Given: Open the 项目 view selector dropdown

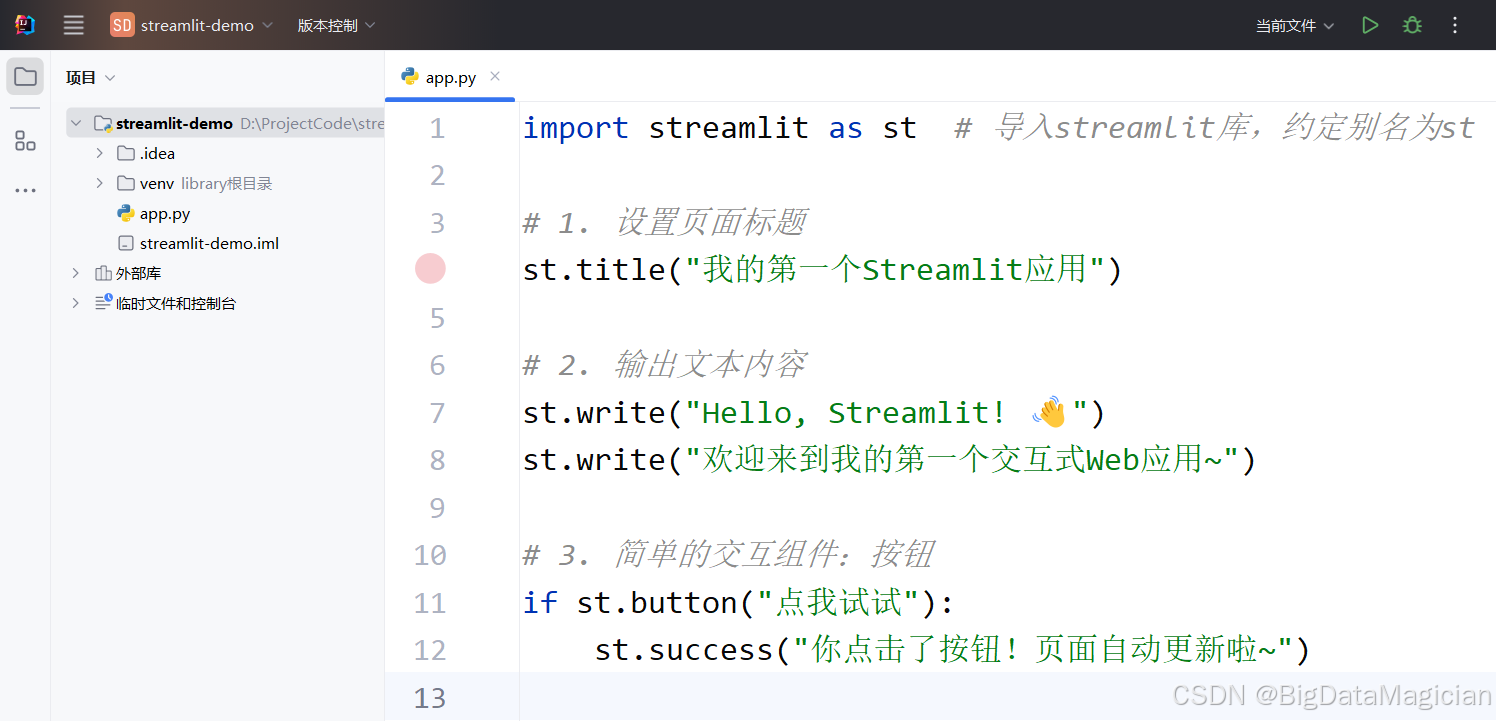Looking at the screenshot, I should [x=91, y=77].
